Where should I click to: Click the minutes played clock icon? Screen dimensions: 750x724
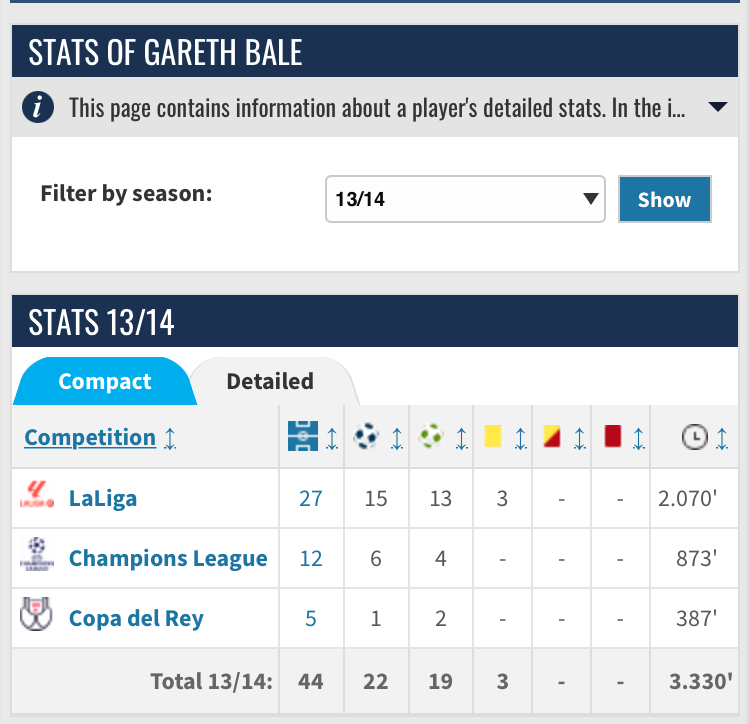694,436
